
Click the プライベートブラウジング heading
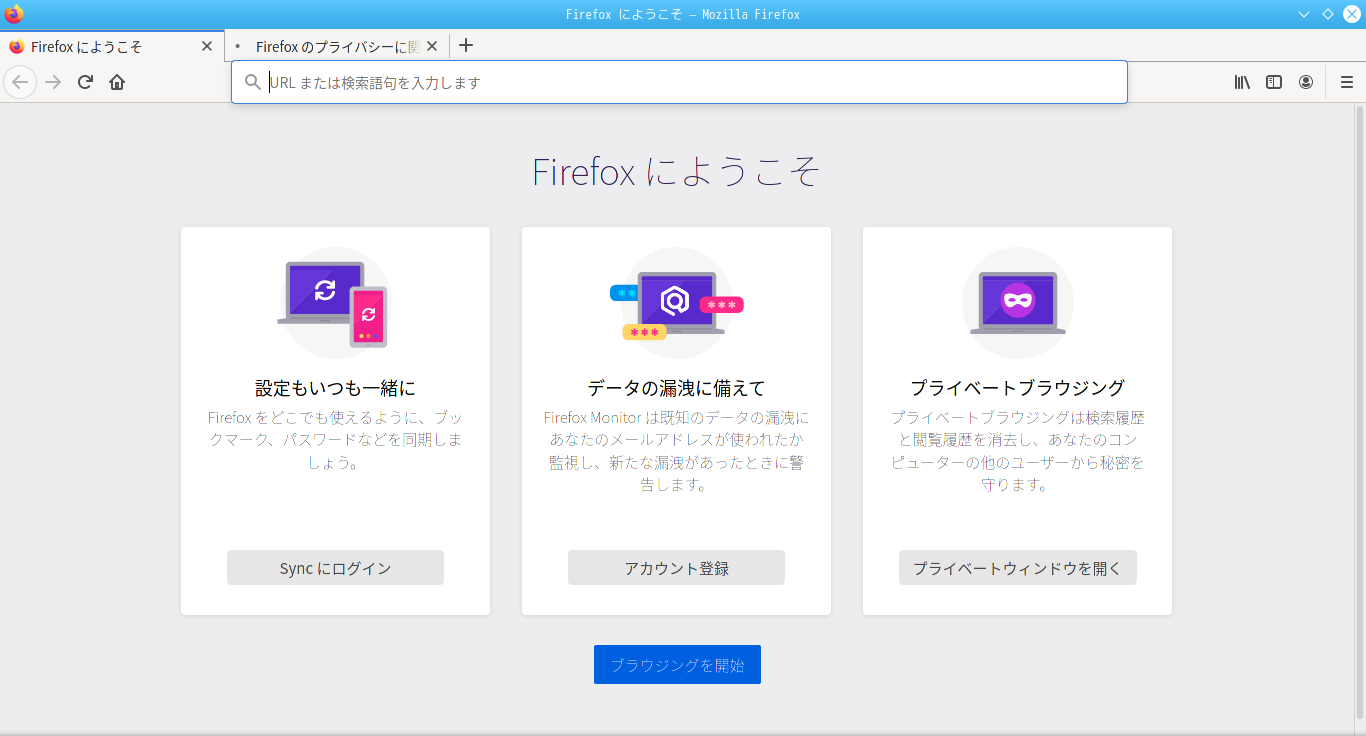(x=1017, y=388)
